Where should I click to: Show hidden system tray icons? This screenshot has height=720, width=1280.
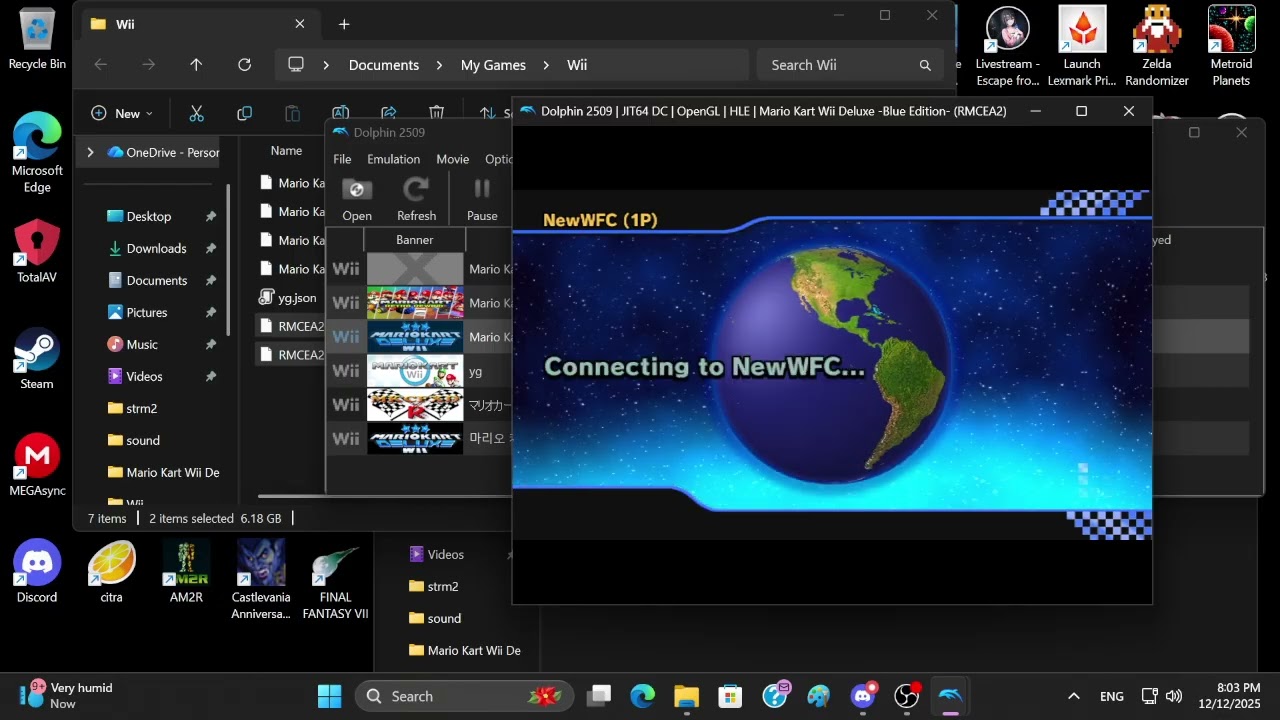(1074, 696)
